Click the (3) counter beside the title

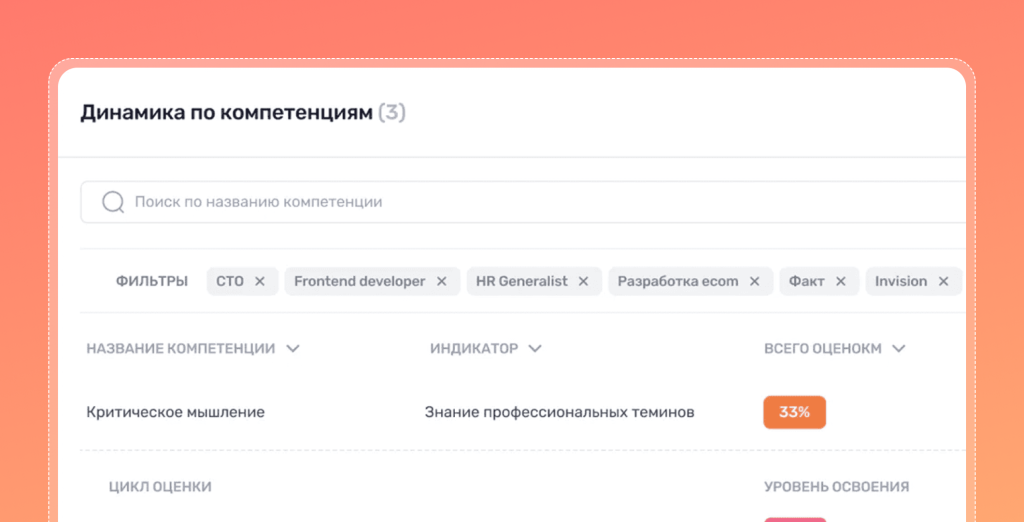tap(392, 113)
